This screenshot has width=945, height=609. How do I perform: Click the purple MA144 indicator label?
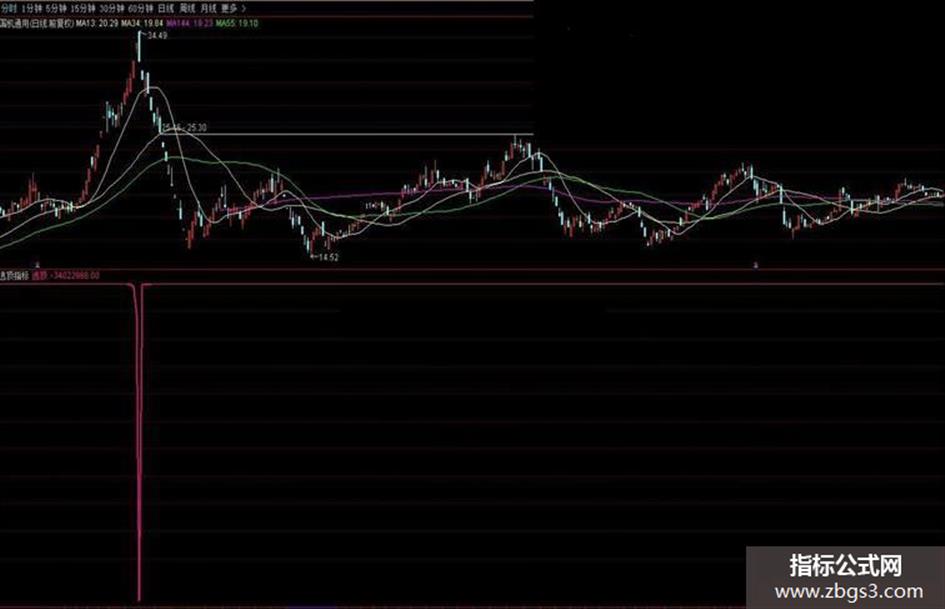[190, 24]
